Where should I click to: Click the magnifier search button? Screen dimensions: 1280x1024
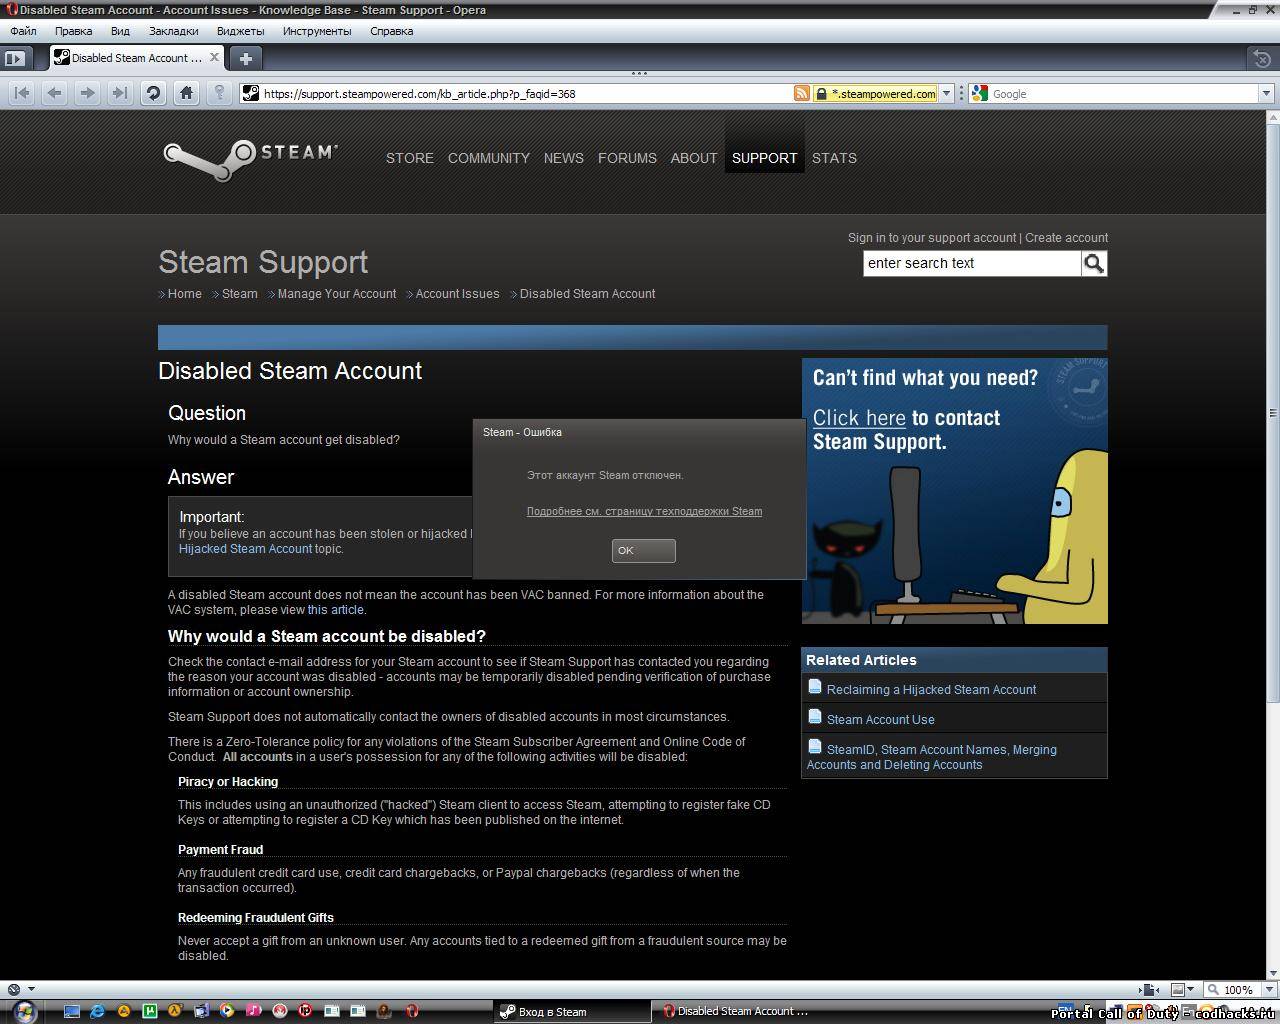pyautogui.click(x=1094, y=263)
